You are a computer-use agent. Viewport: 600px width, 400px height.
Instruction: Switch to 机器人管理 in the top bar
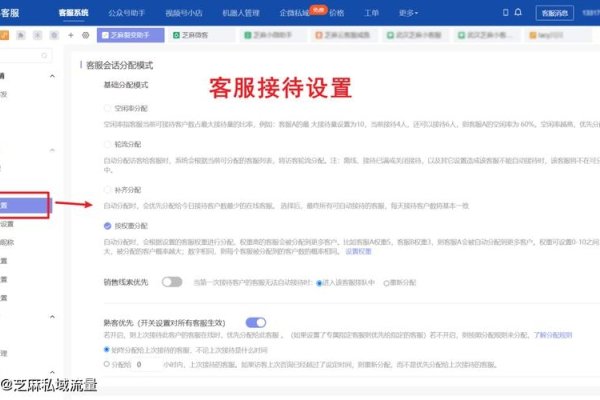pos(241,13)
